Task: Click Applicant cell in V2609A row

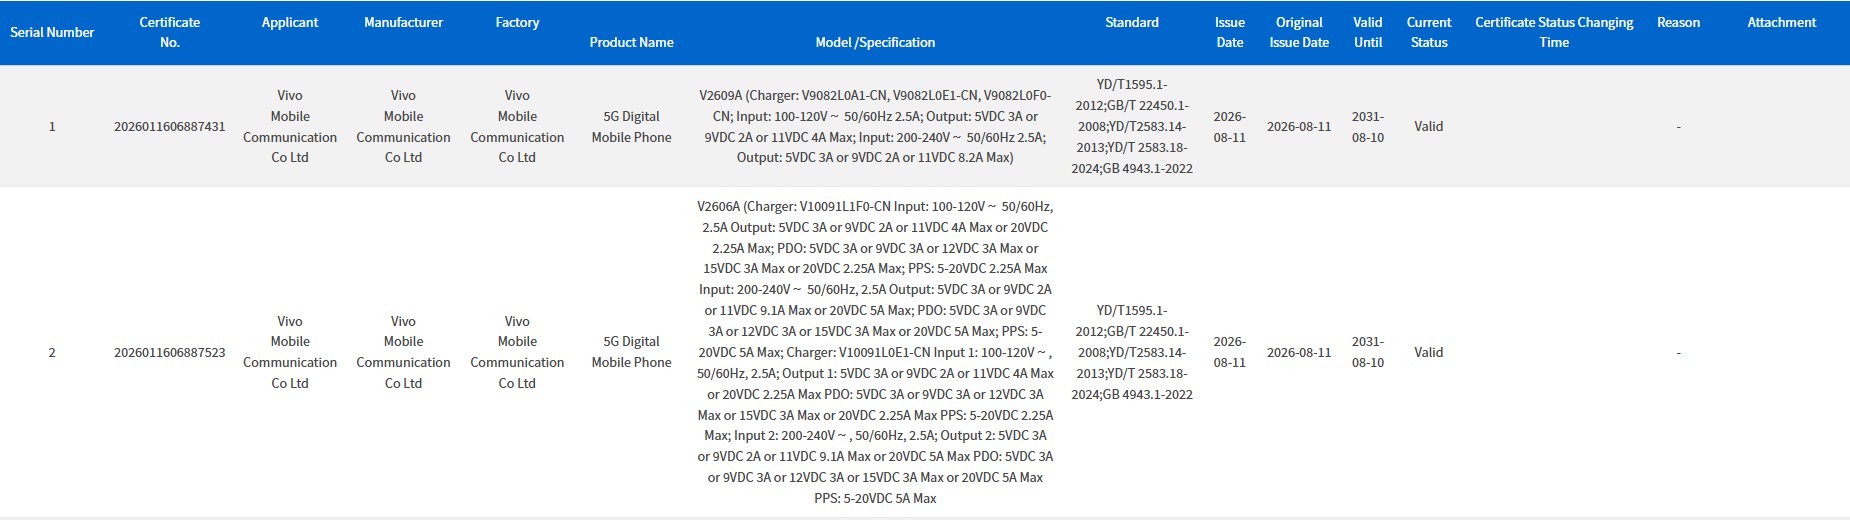Action: [x=290, y=126]
